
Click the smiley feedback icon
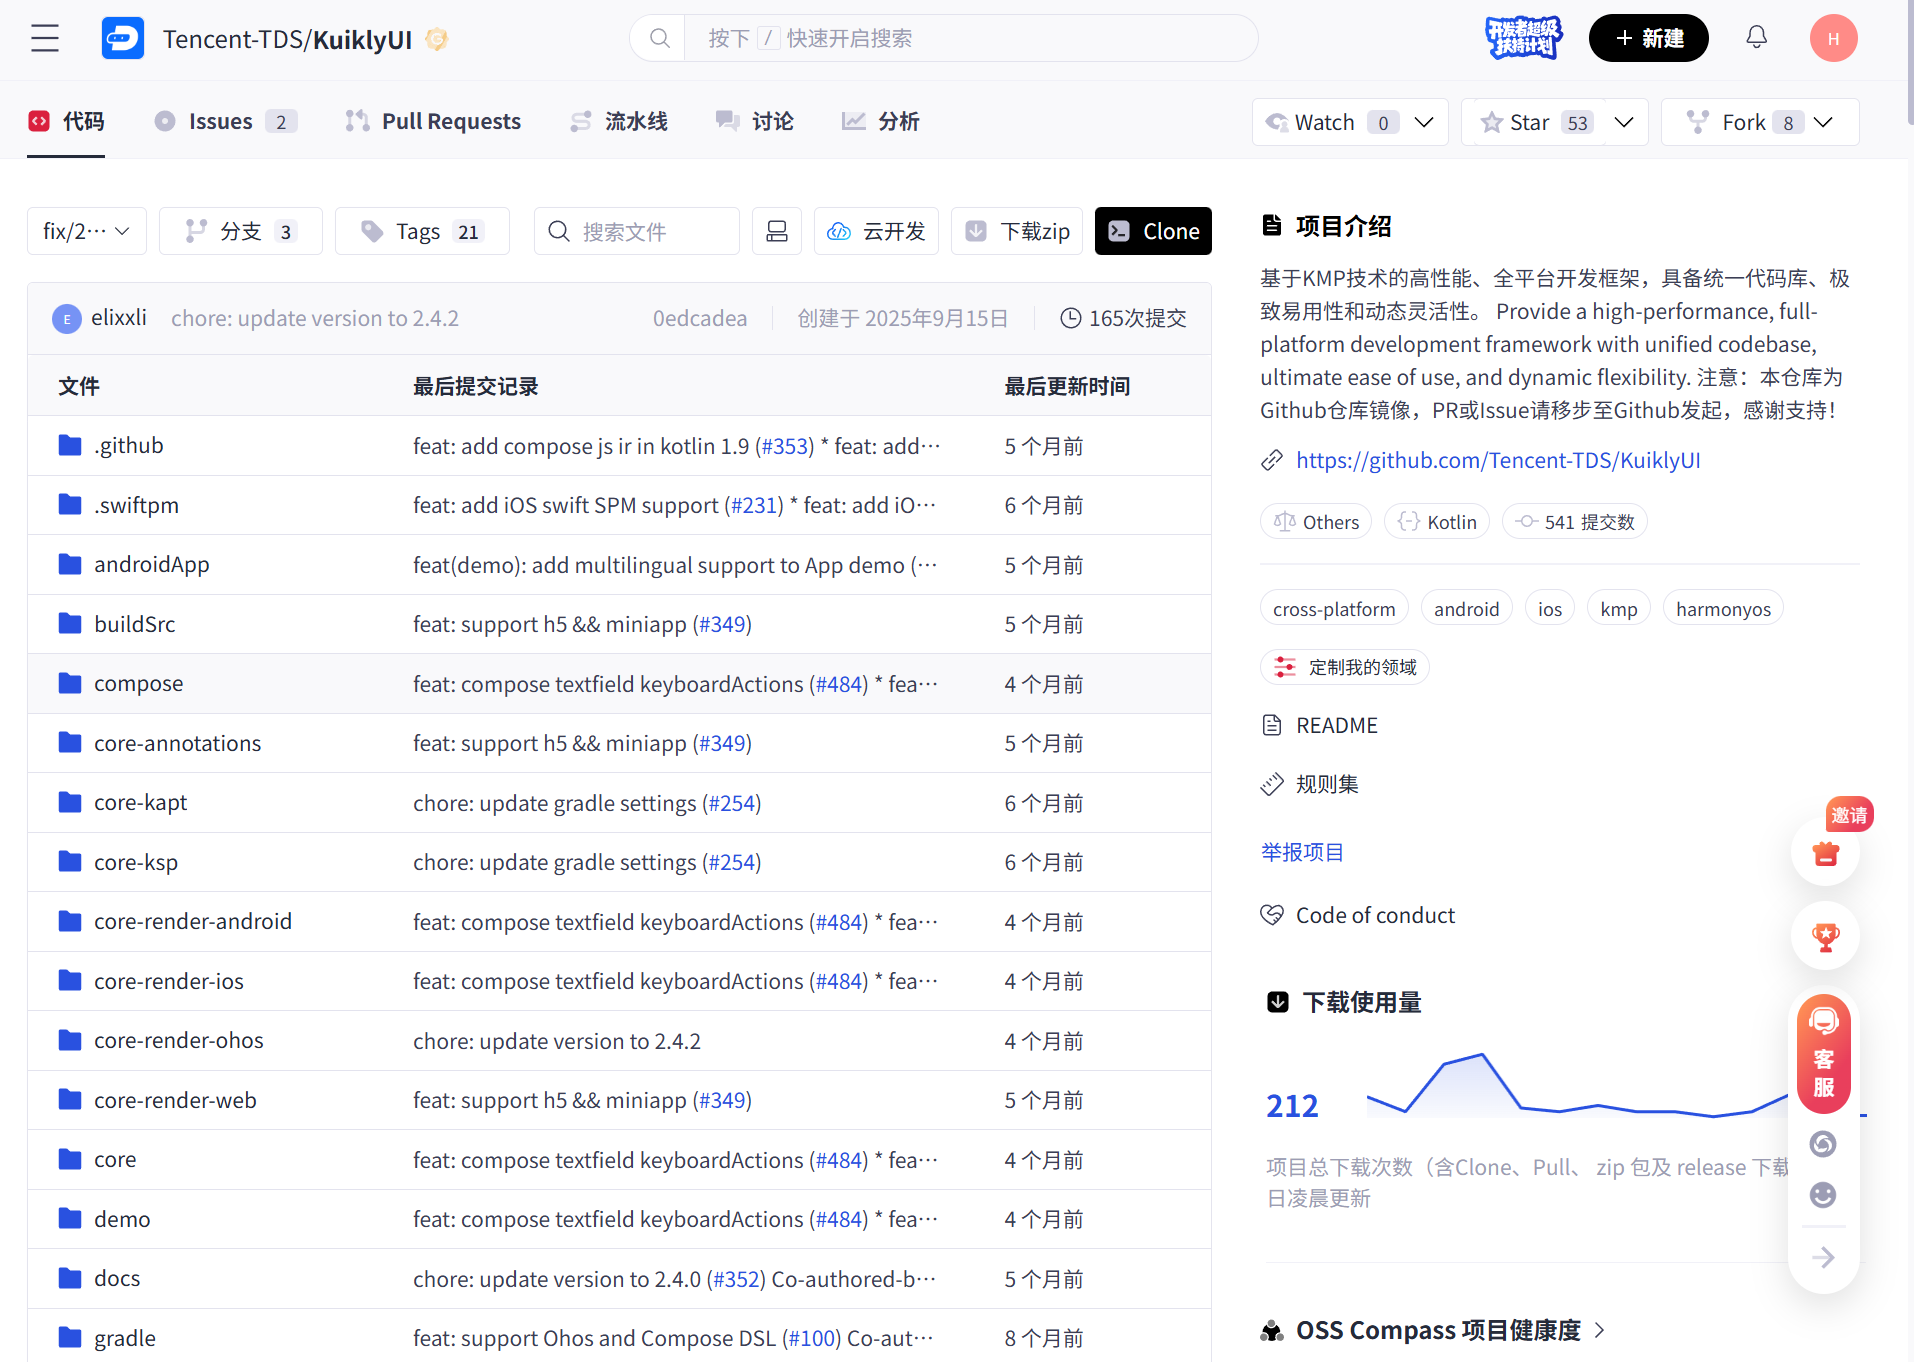[1823, 1195]
